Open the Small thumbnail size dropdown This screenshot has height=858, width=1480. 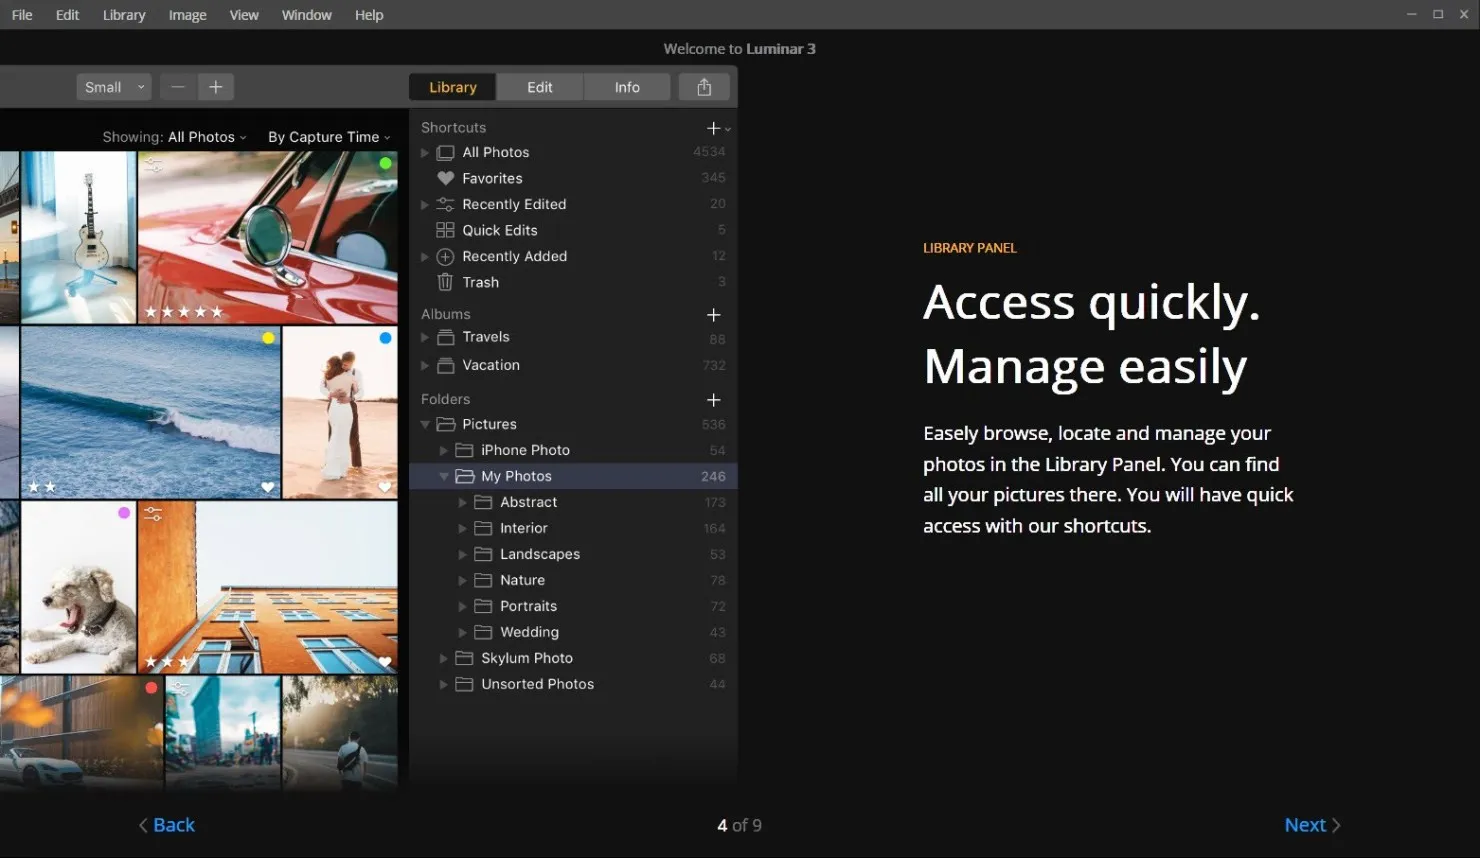click(x=114, y=87)
